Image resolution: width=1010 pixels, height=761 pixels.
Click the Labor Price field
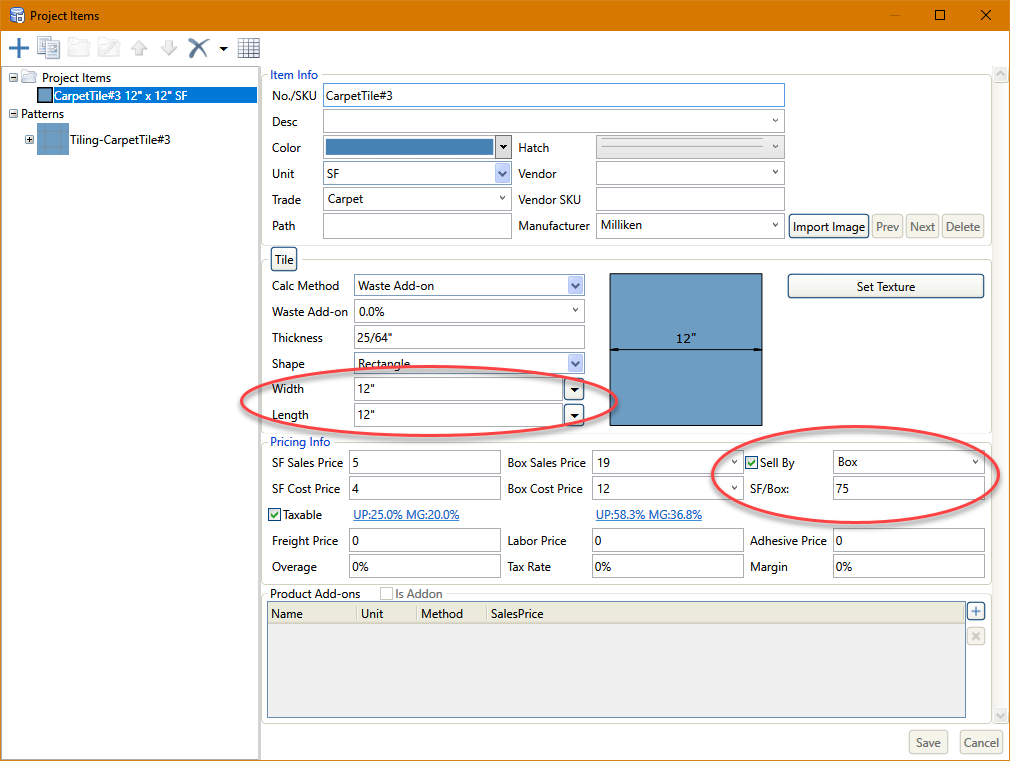[x=667, y=541]
